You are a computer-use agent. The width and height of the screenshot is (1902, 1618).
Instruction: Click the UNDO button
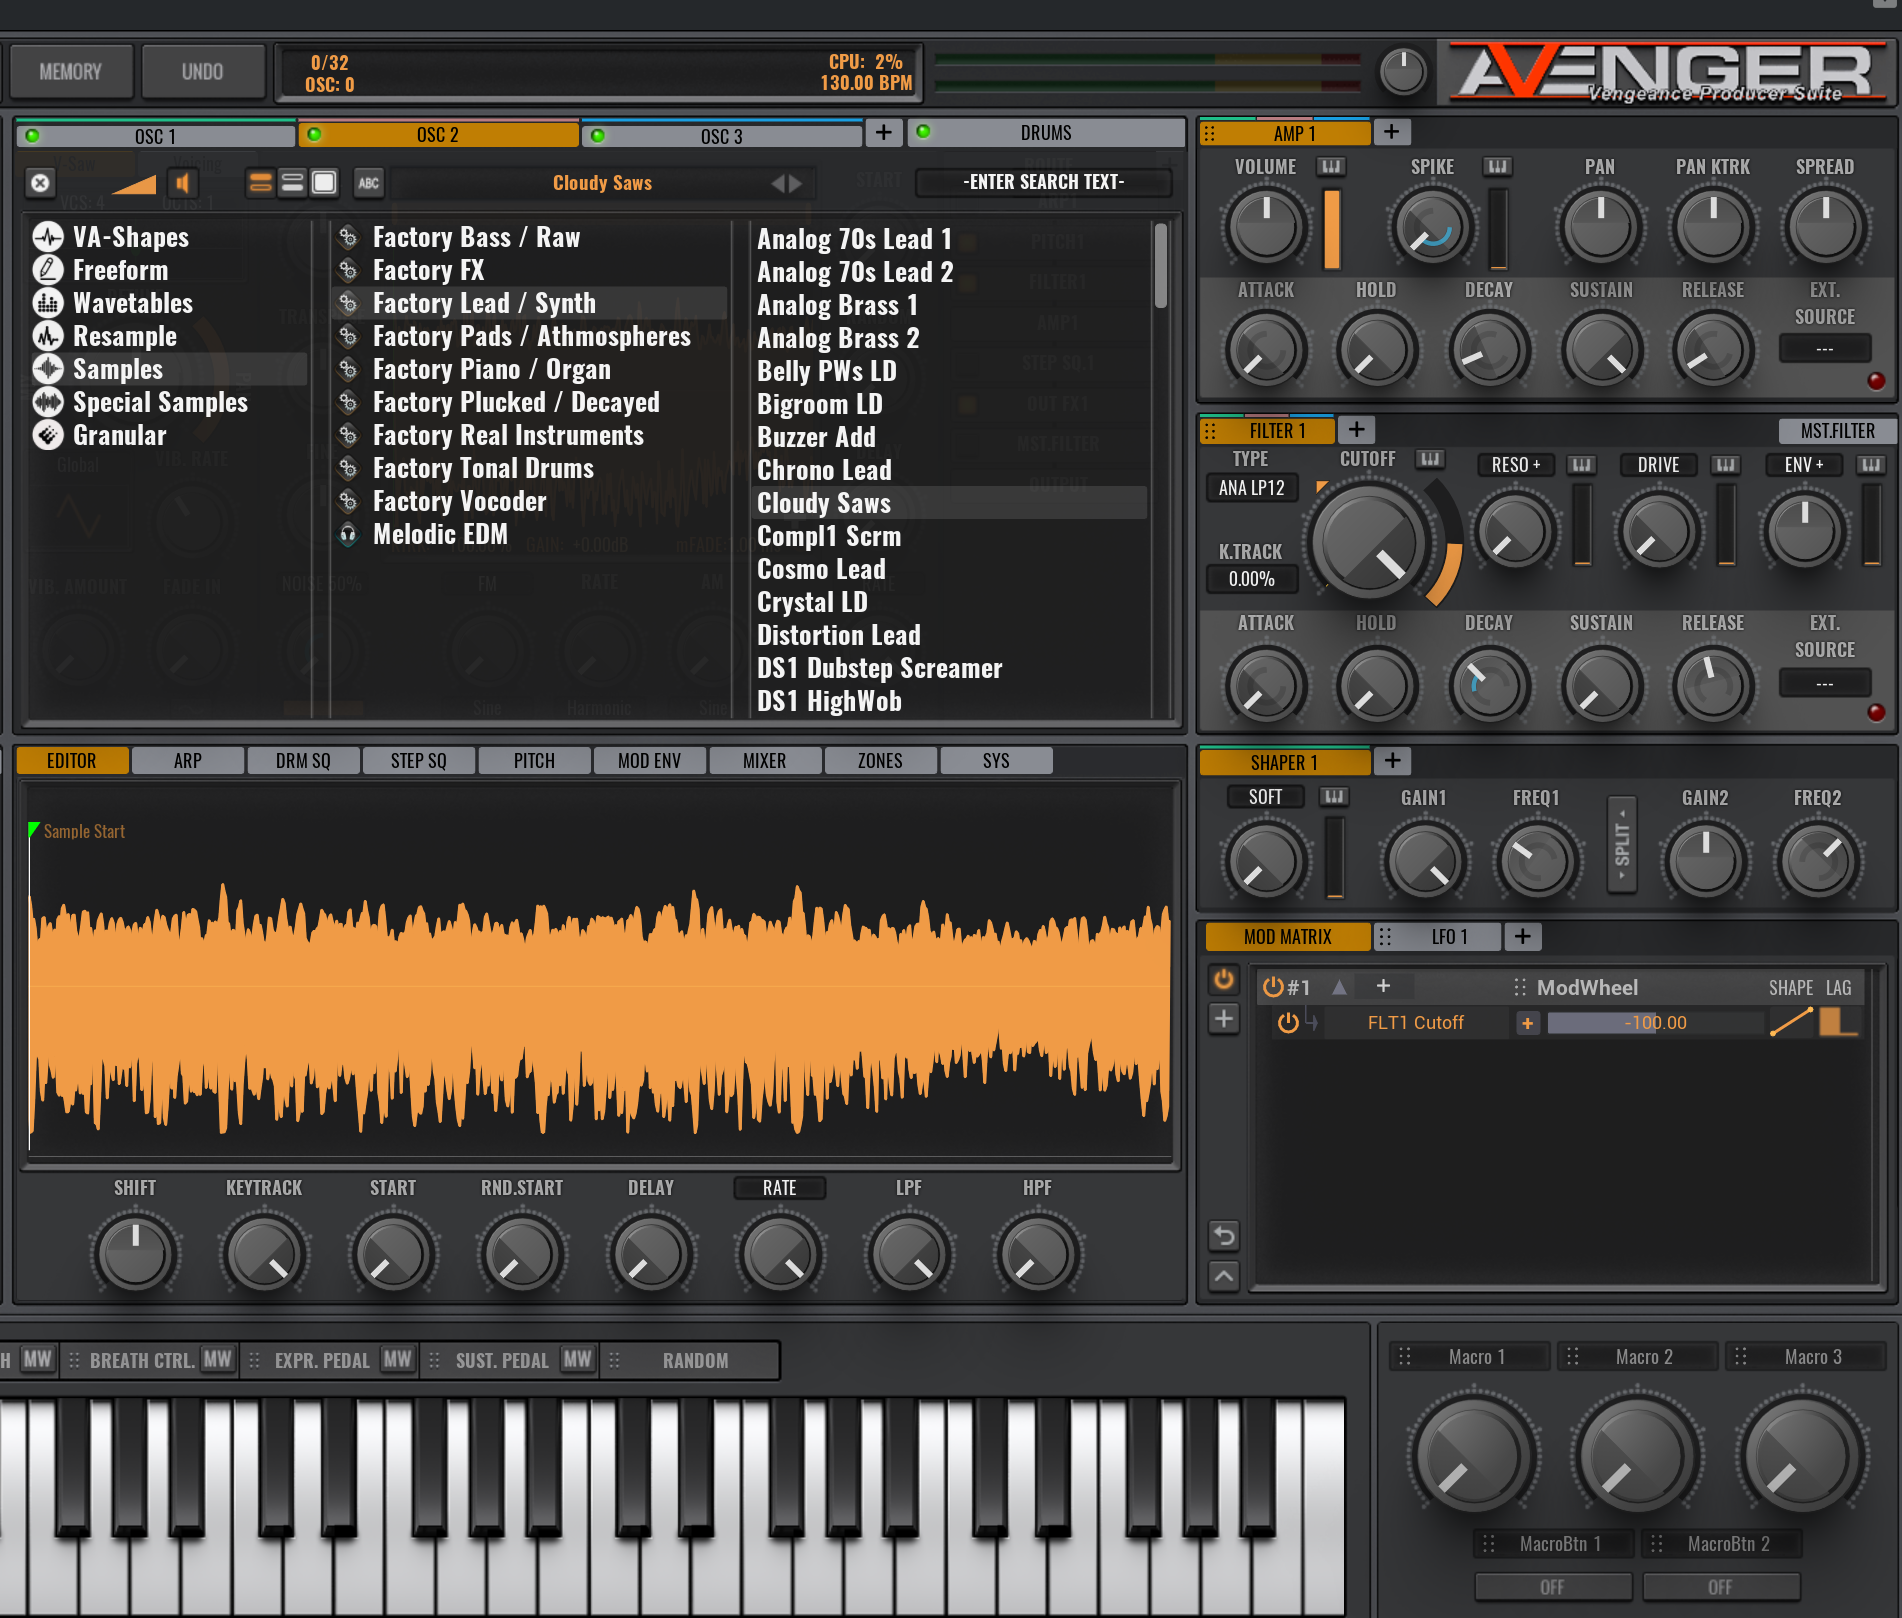coord(202,72)
